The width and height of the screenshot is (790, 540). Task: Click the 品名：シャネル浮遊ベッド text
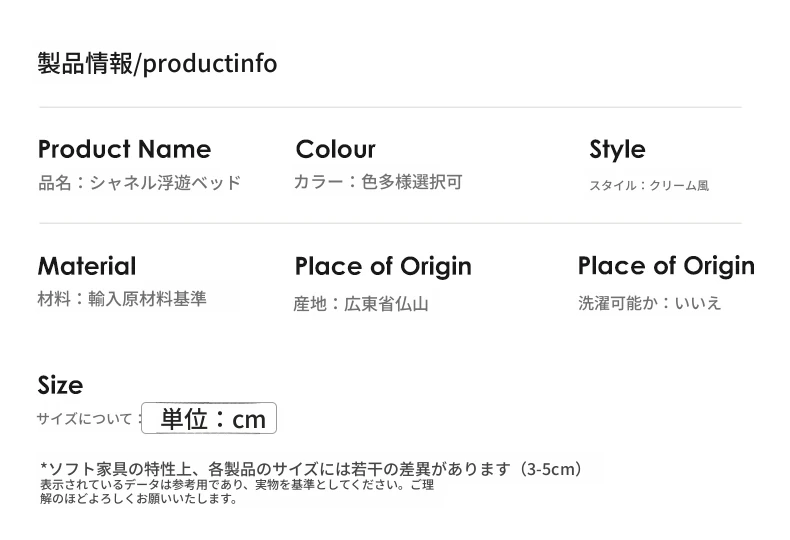[139, 183]
